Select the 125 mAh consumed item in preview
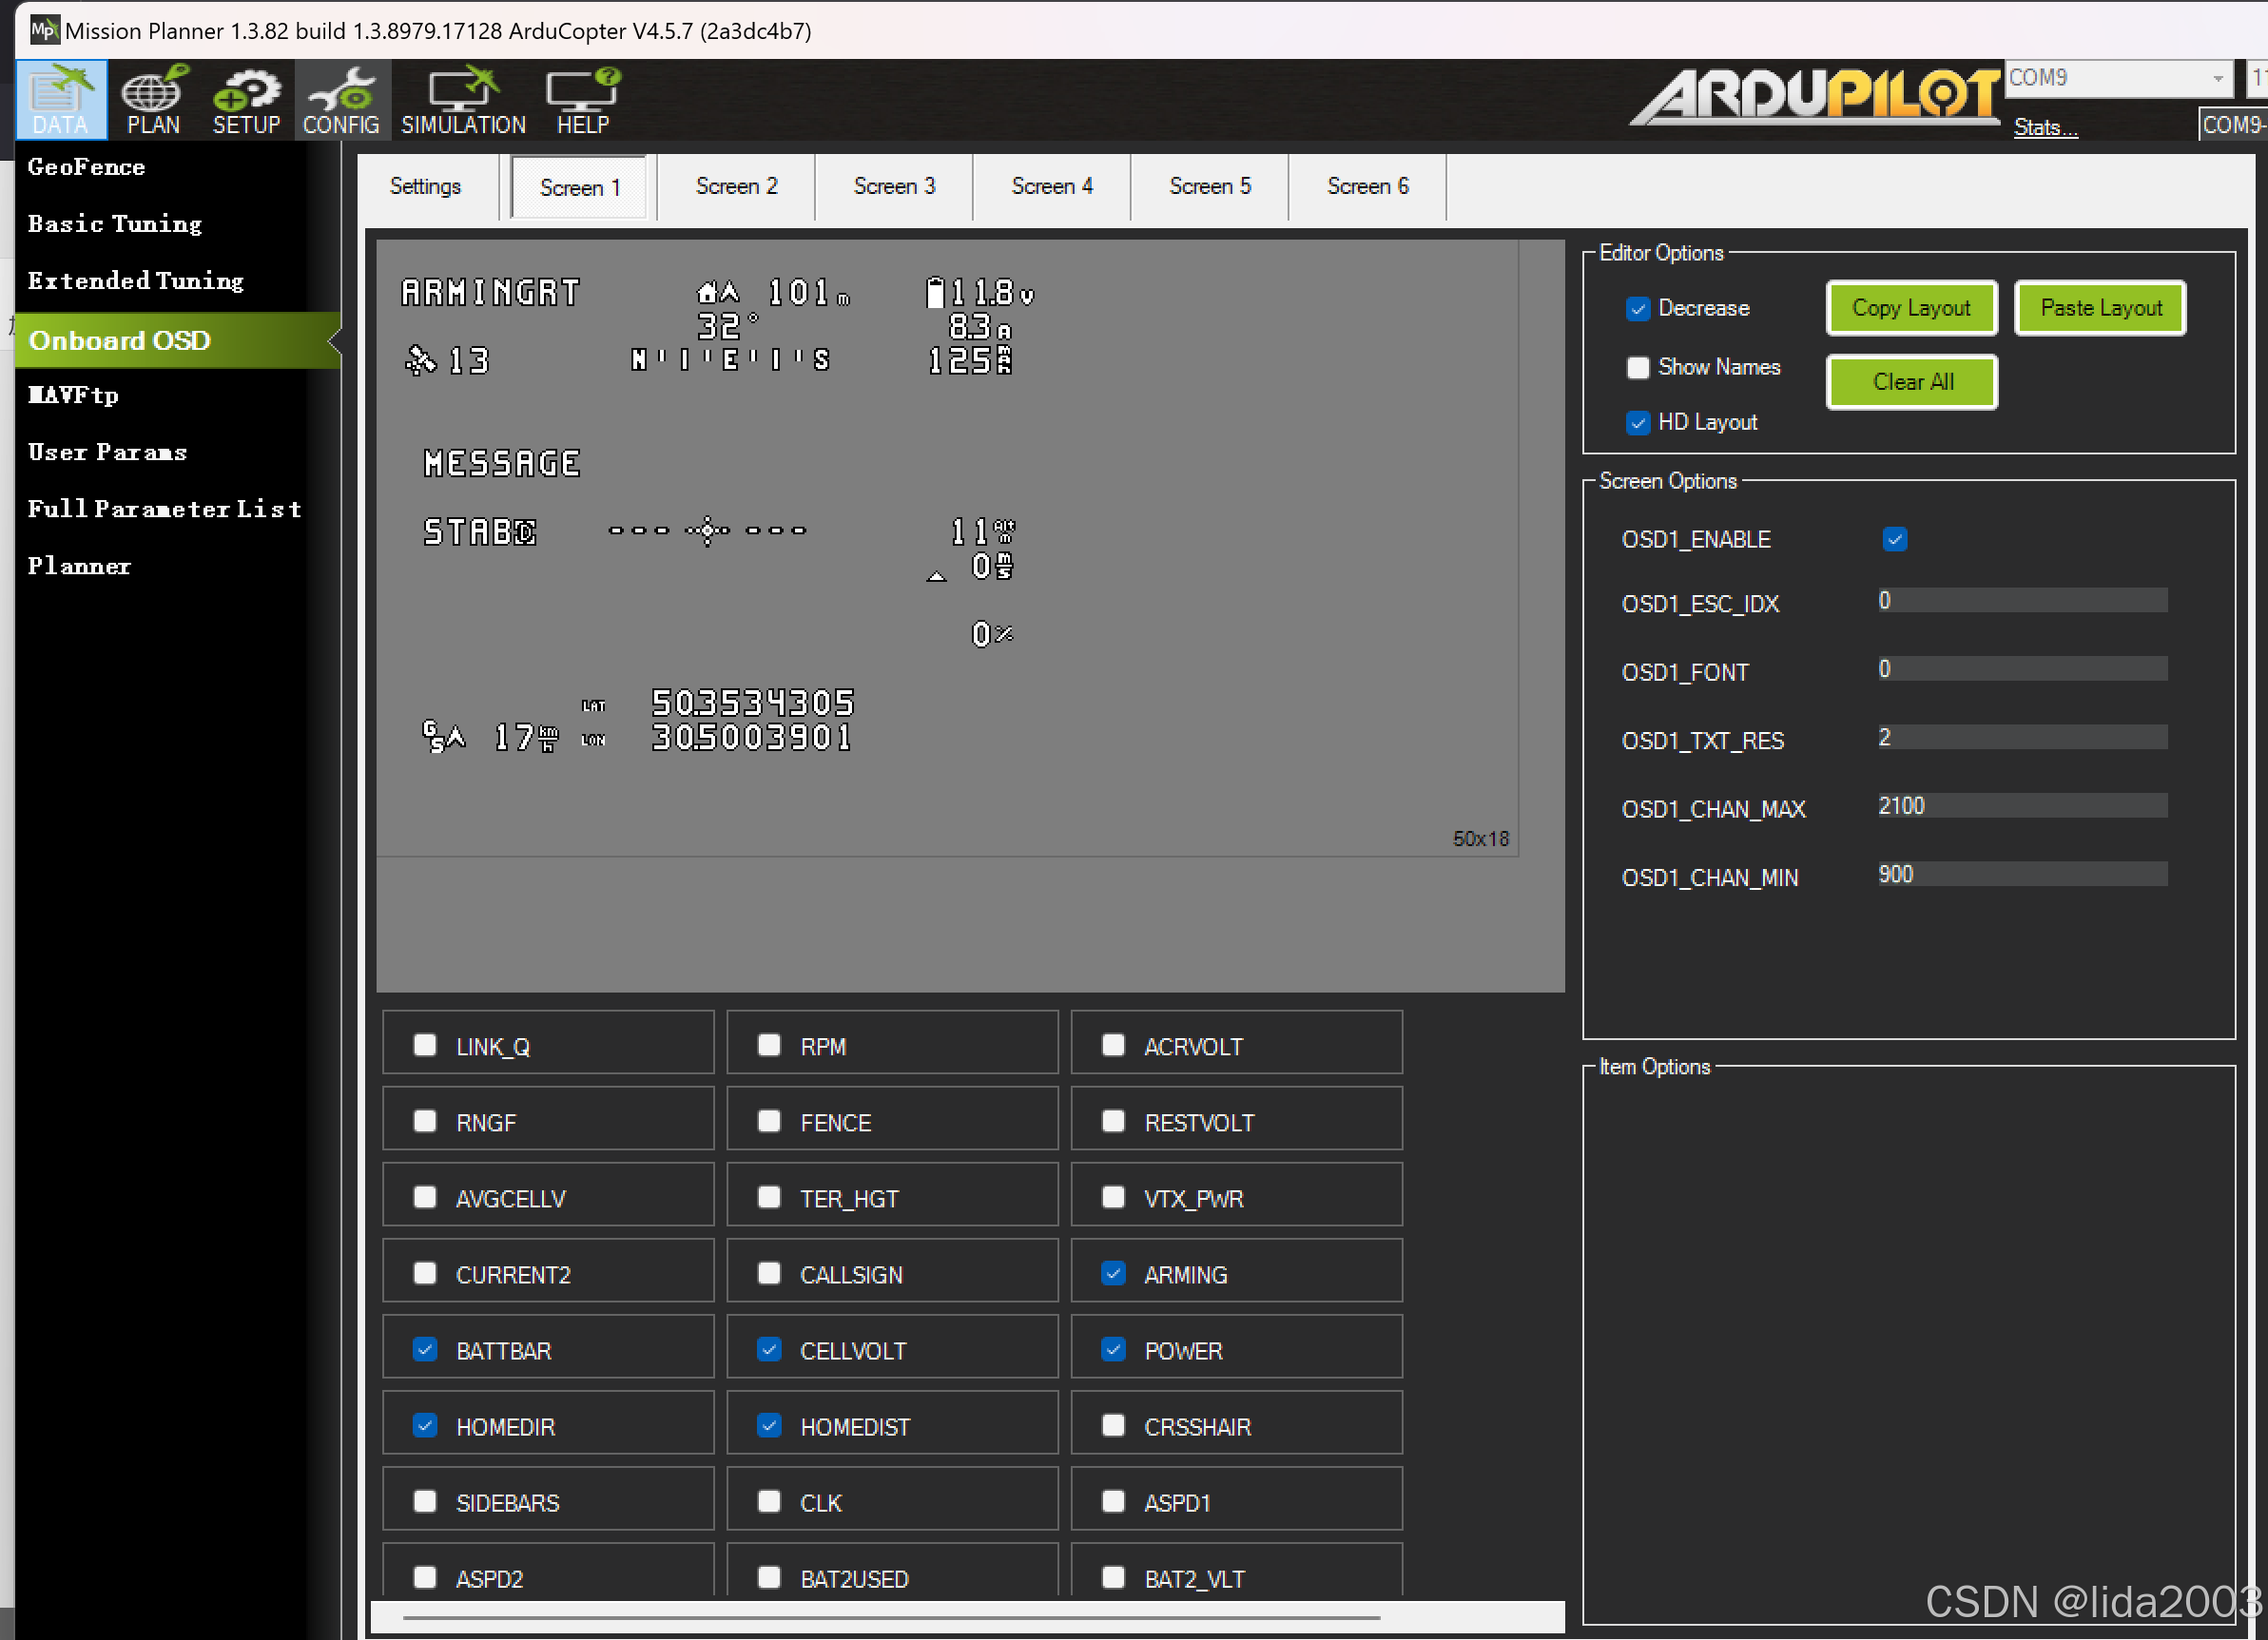Viewport: 2268px width, 1640px height. 970,360
